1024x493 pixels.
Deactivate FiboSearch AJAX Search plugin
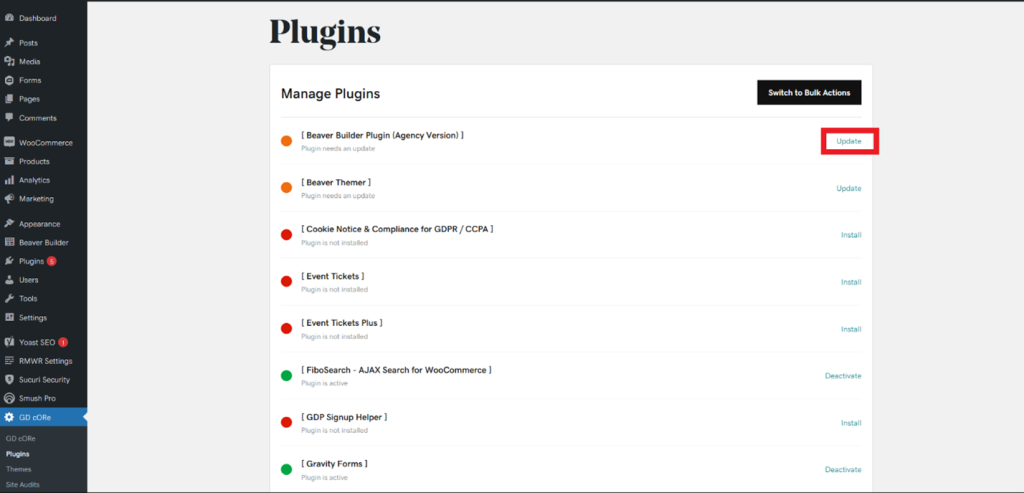843,376
